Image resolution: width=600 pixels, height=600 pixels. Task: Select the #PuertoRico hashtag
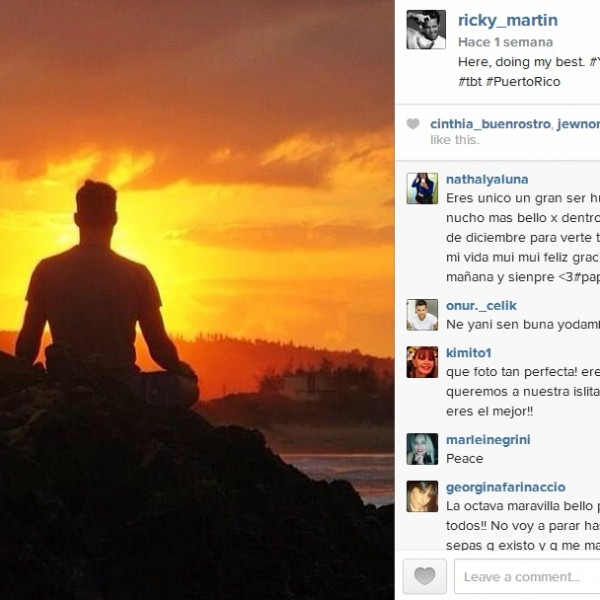523,82
